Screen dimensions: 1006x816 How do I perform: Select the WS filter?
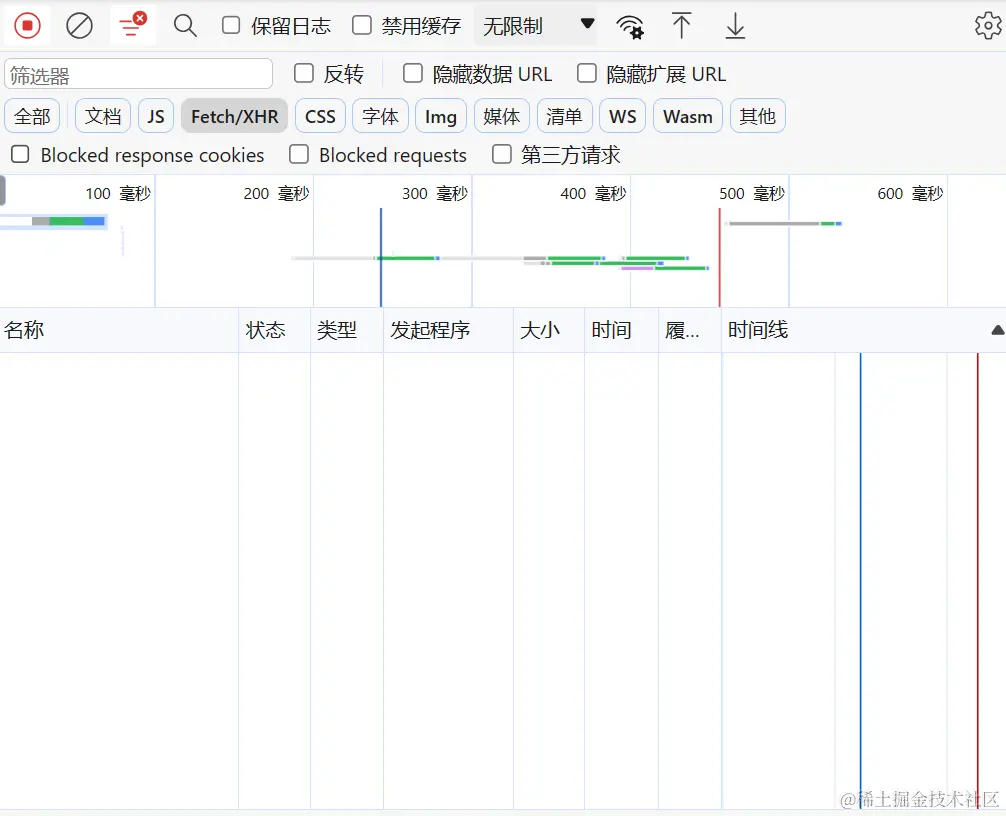pos(622,116)
